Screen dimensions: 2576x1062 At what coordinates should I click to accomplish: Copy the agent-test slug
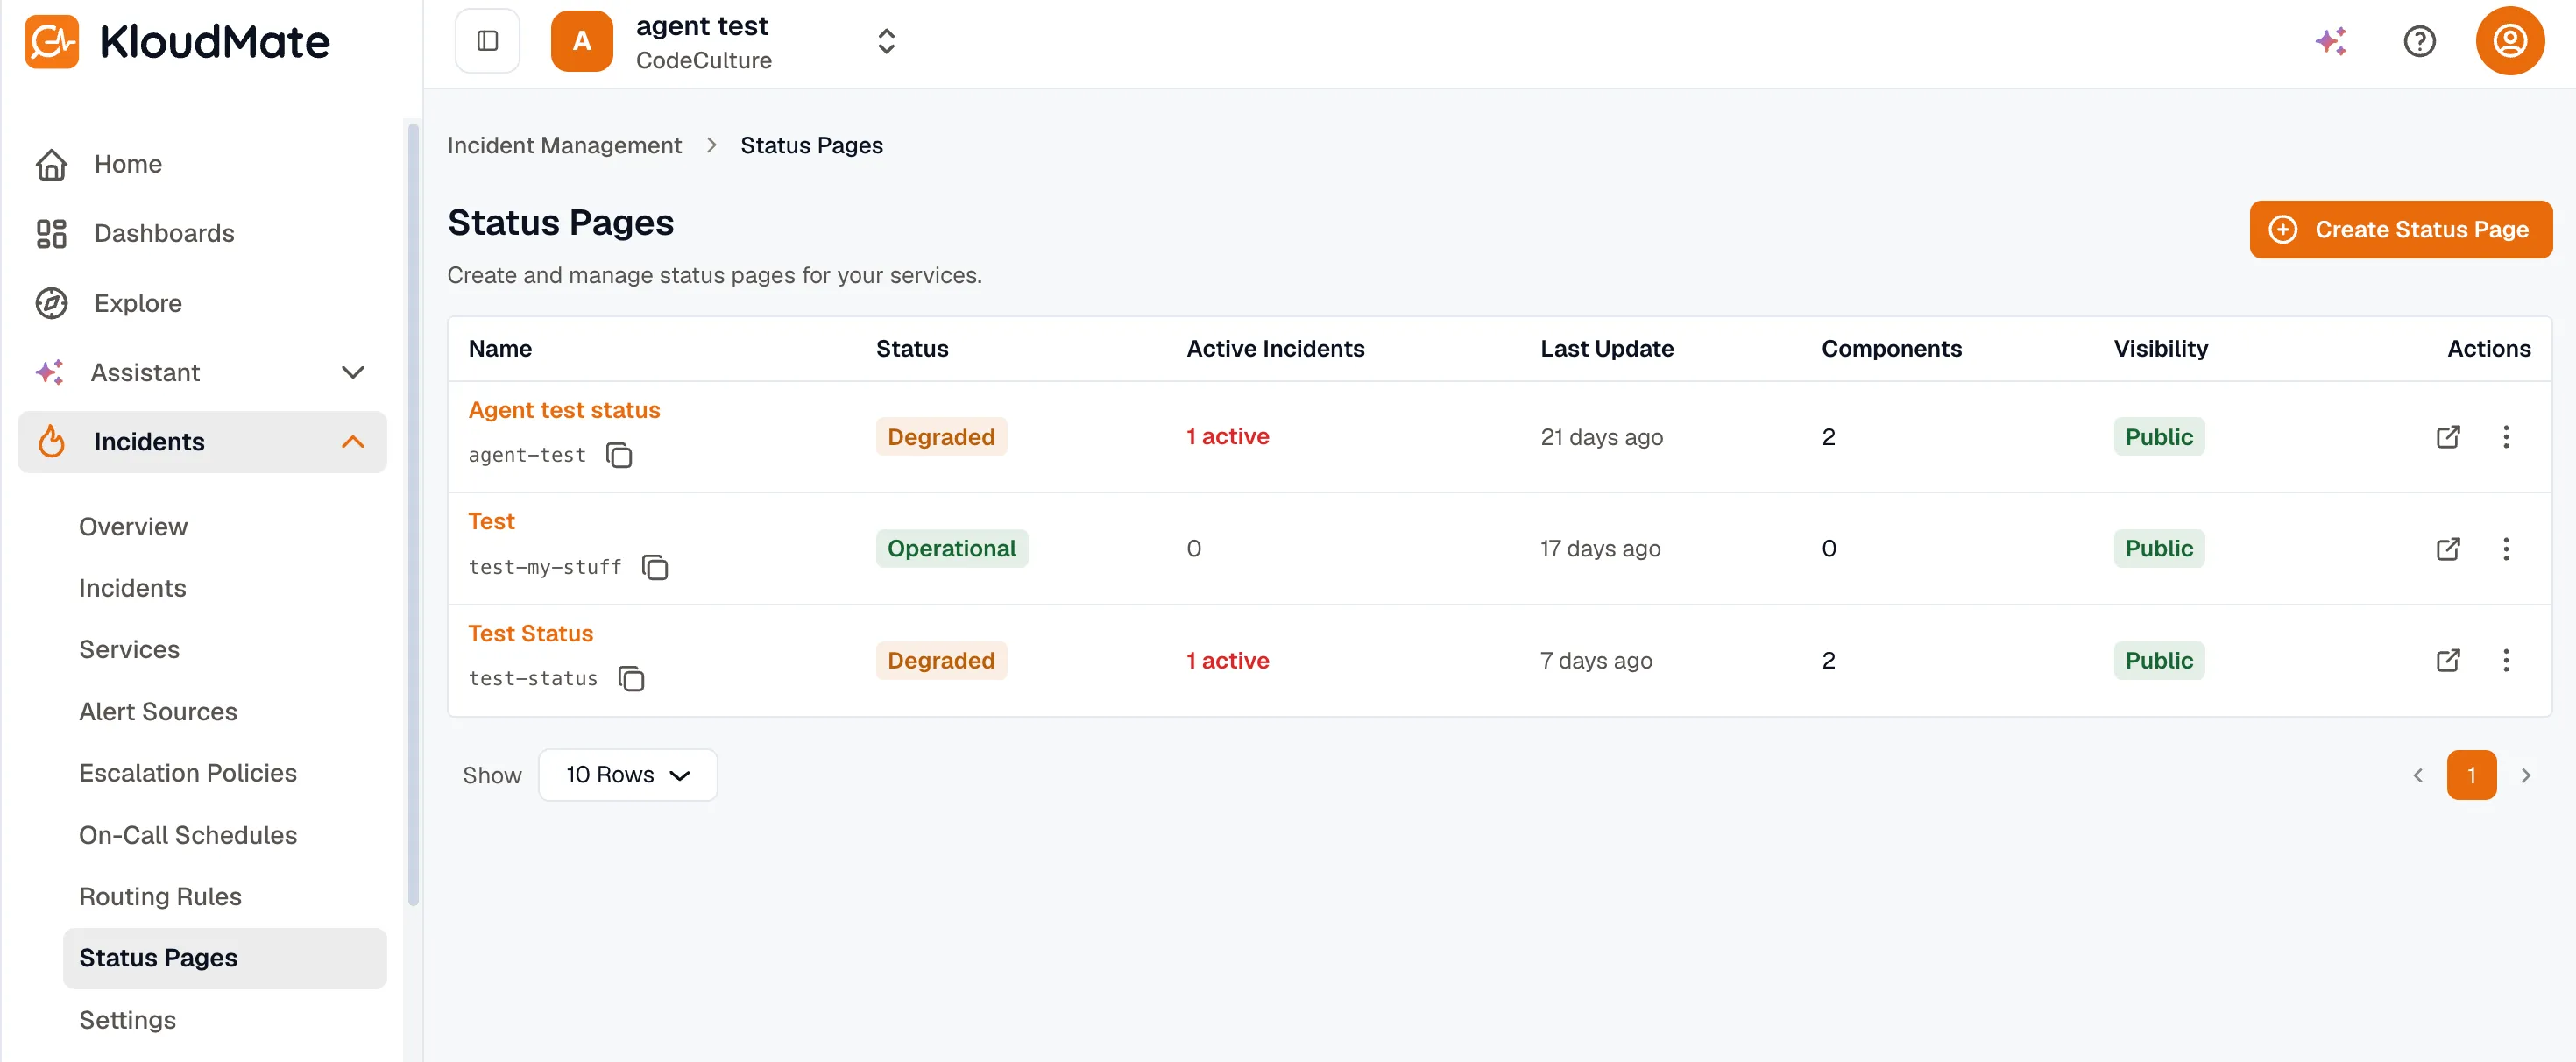click(x=619, y=455)
